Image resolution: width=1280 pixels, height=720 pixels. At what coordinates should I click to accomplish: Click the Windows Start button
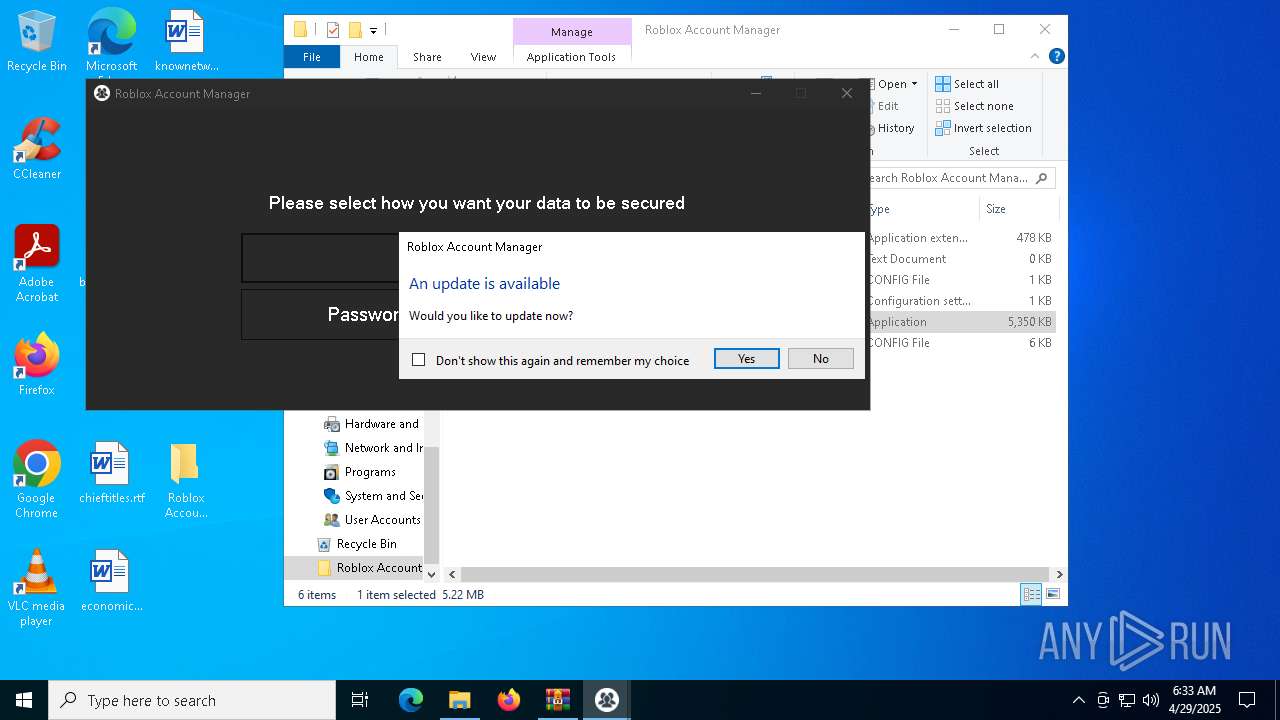coord(24,700)
